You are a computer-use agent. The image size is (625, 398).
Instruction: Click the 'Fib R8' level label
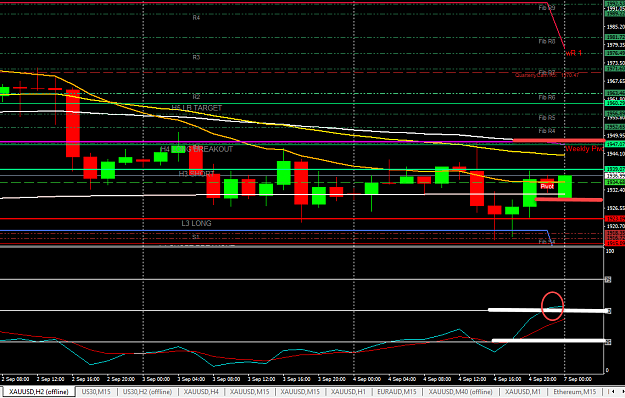[547, 41]
